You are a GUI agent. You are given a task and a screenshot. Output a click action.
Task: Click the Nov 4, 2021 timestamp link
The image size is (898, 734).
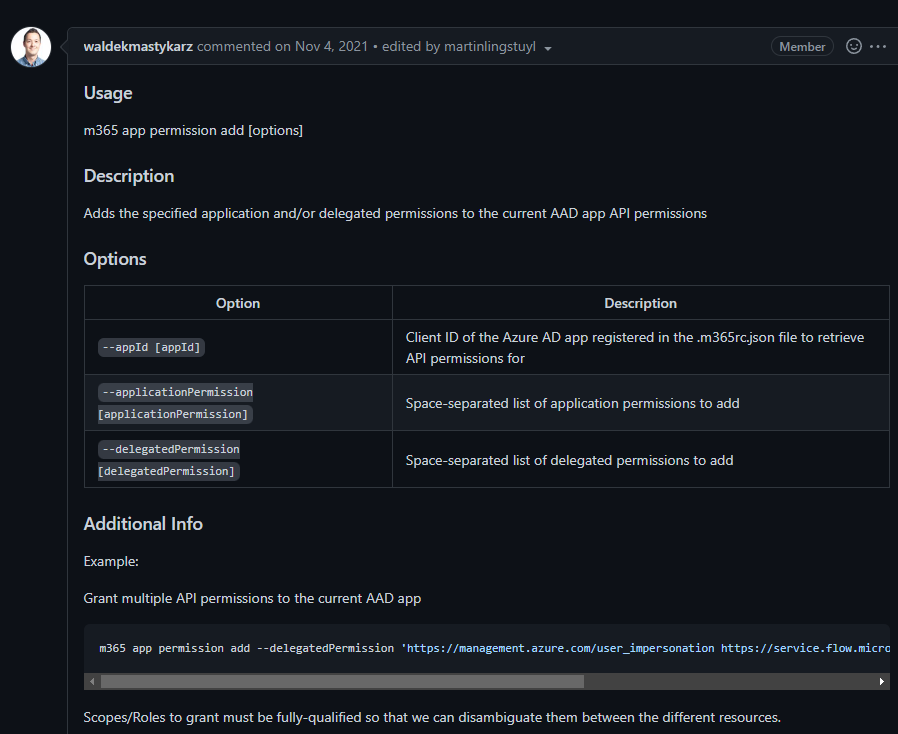tap(330, 46)
